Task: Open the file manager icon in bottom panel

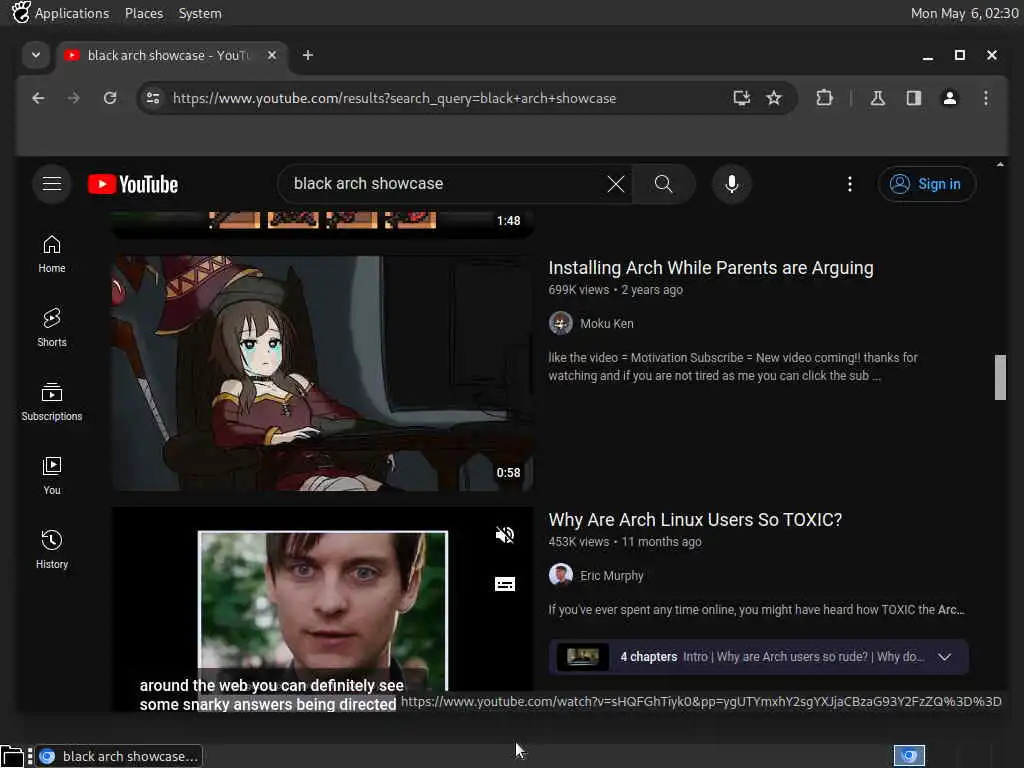Action: (12, 756)
